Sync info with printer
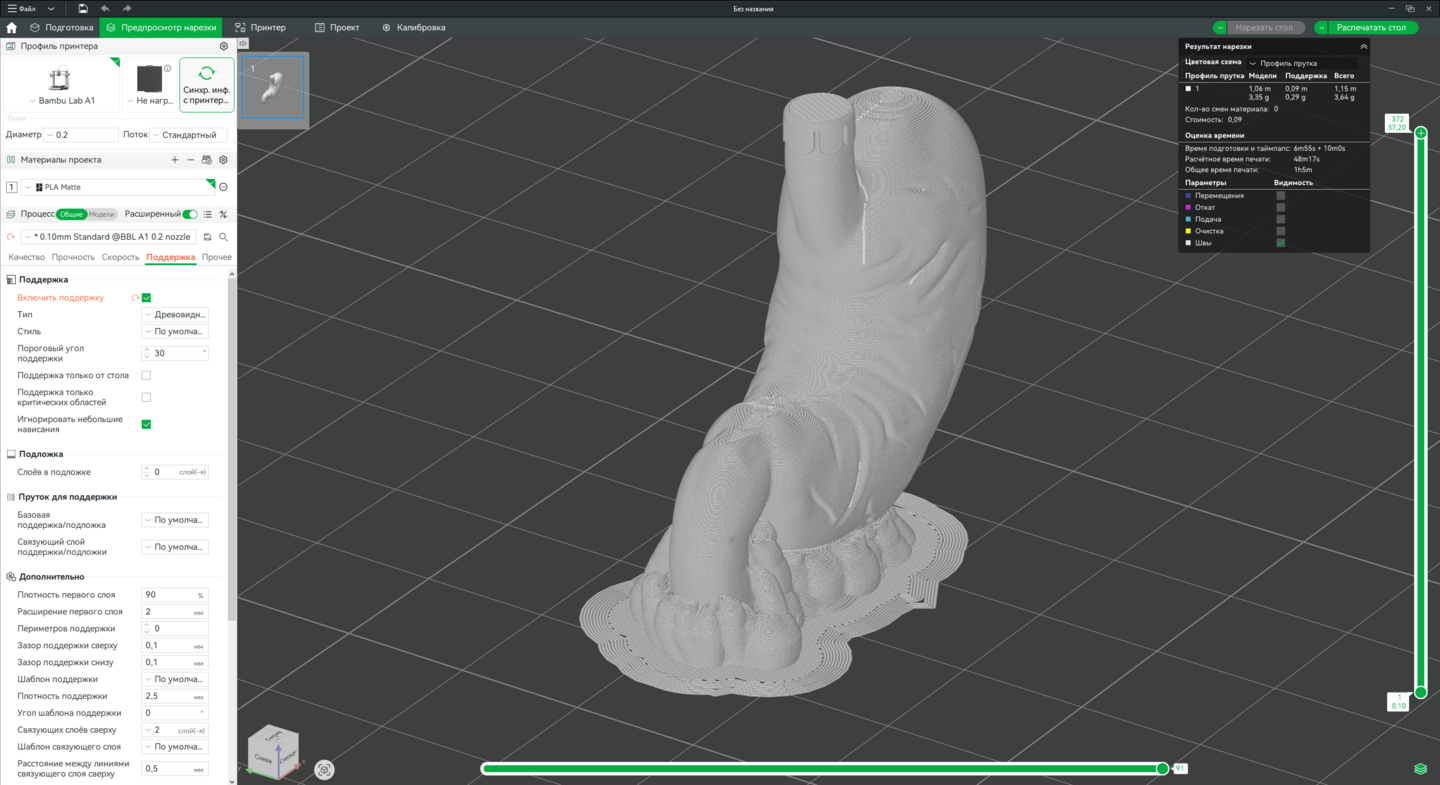Screen dimensions: 1440x785 pyautogui.click(x=207, y=84)
